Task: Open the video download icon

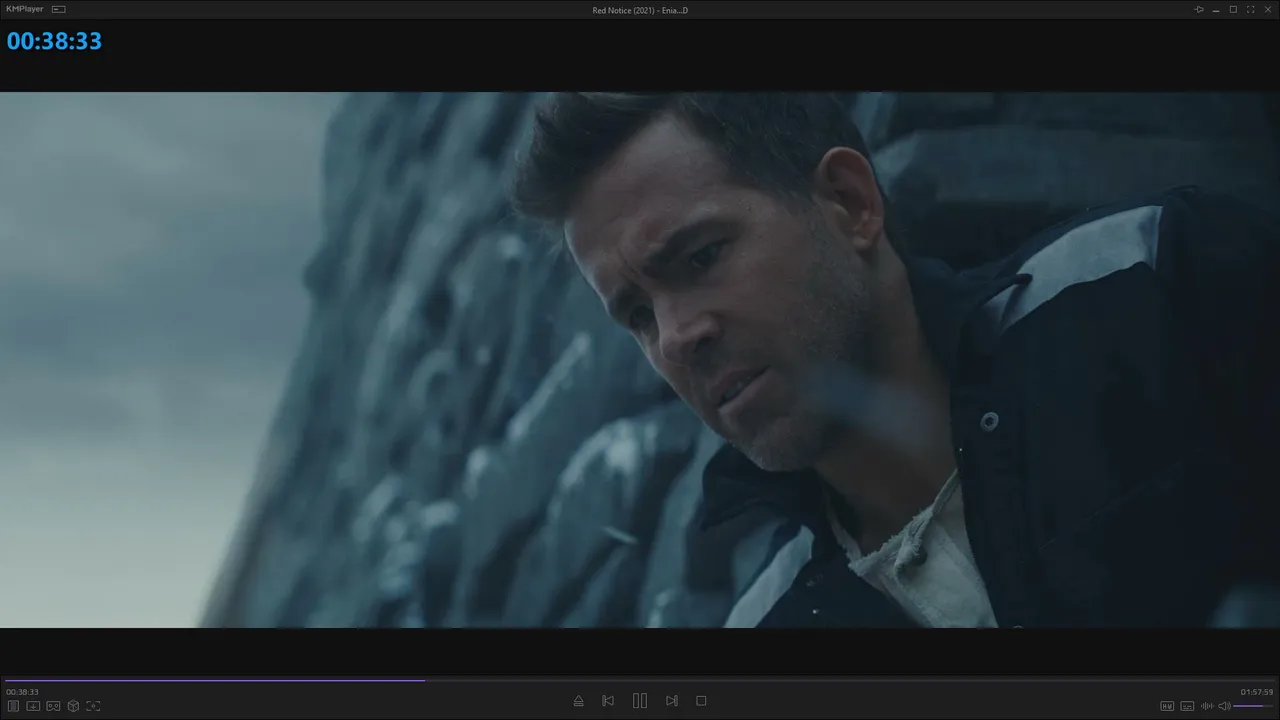Action: [33, 706]
